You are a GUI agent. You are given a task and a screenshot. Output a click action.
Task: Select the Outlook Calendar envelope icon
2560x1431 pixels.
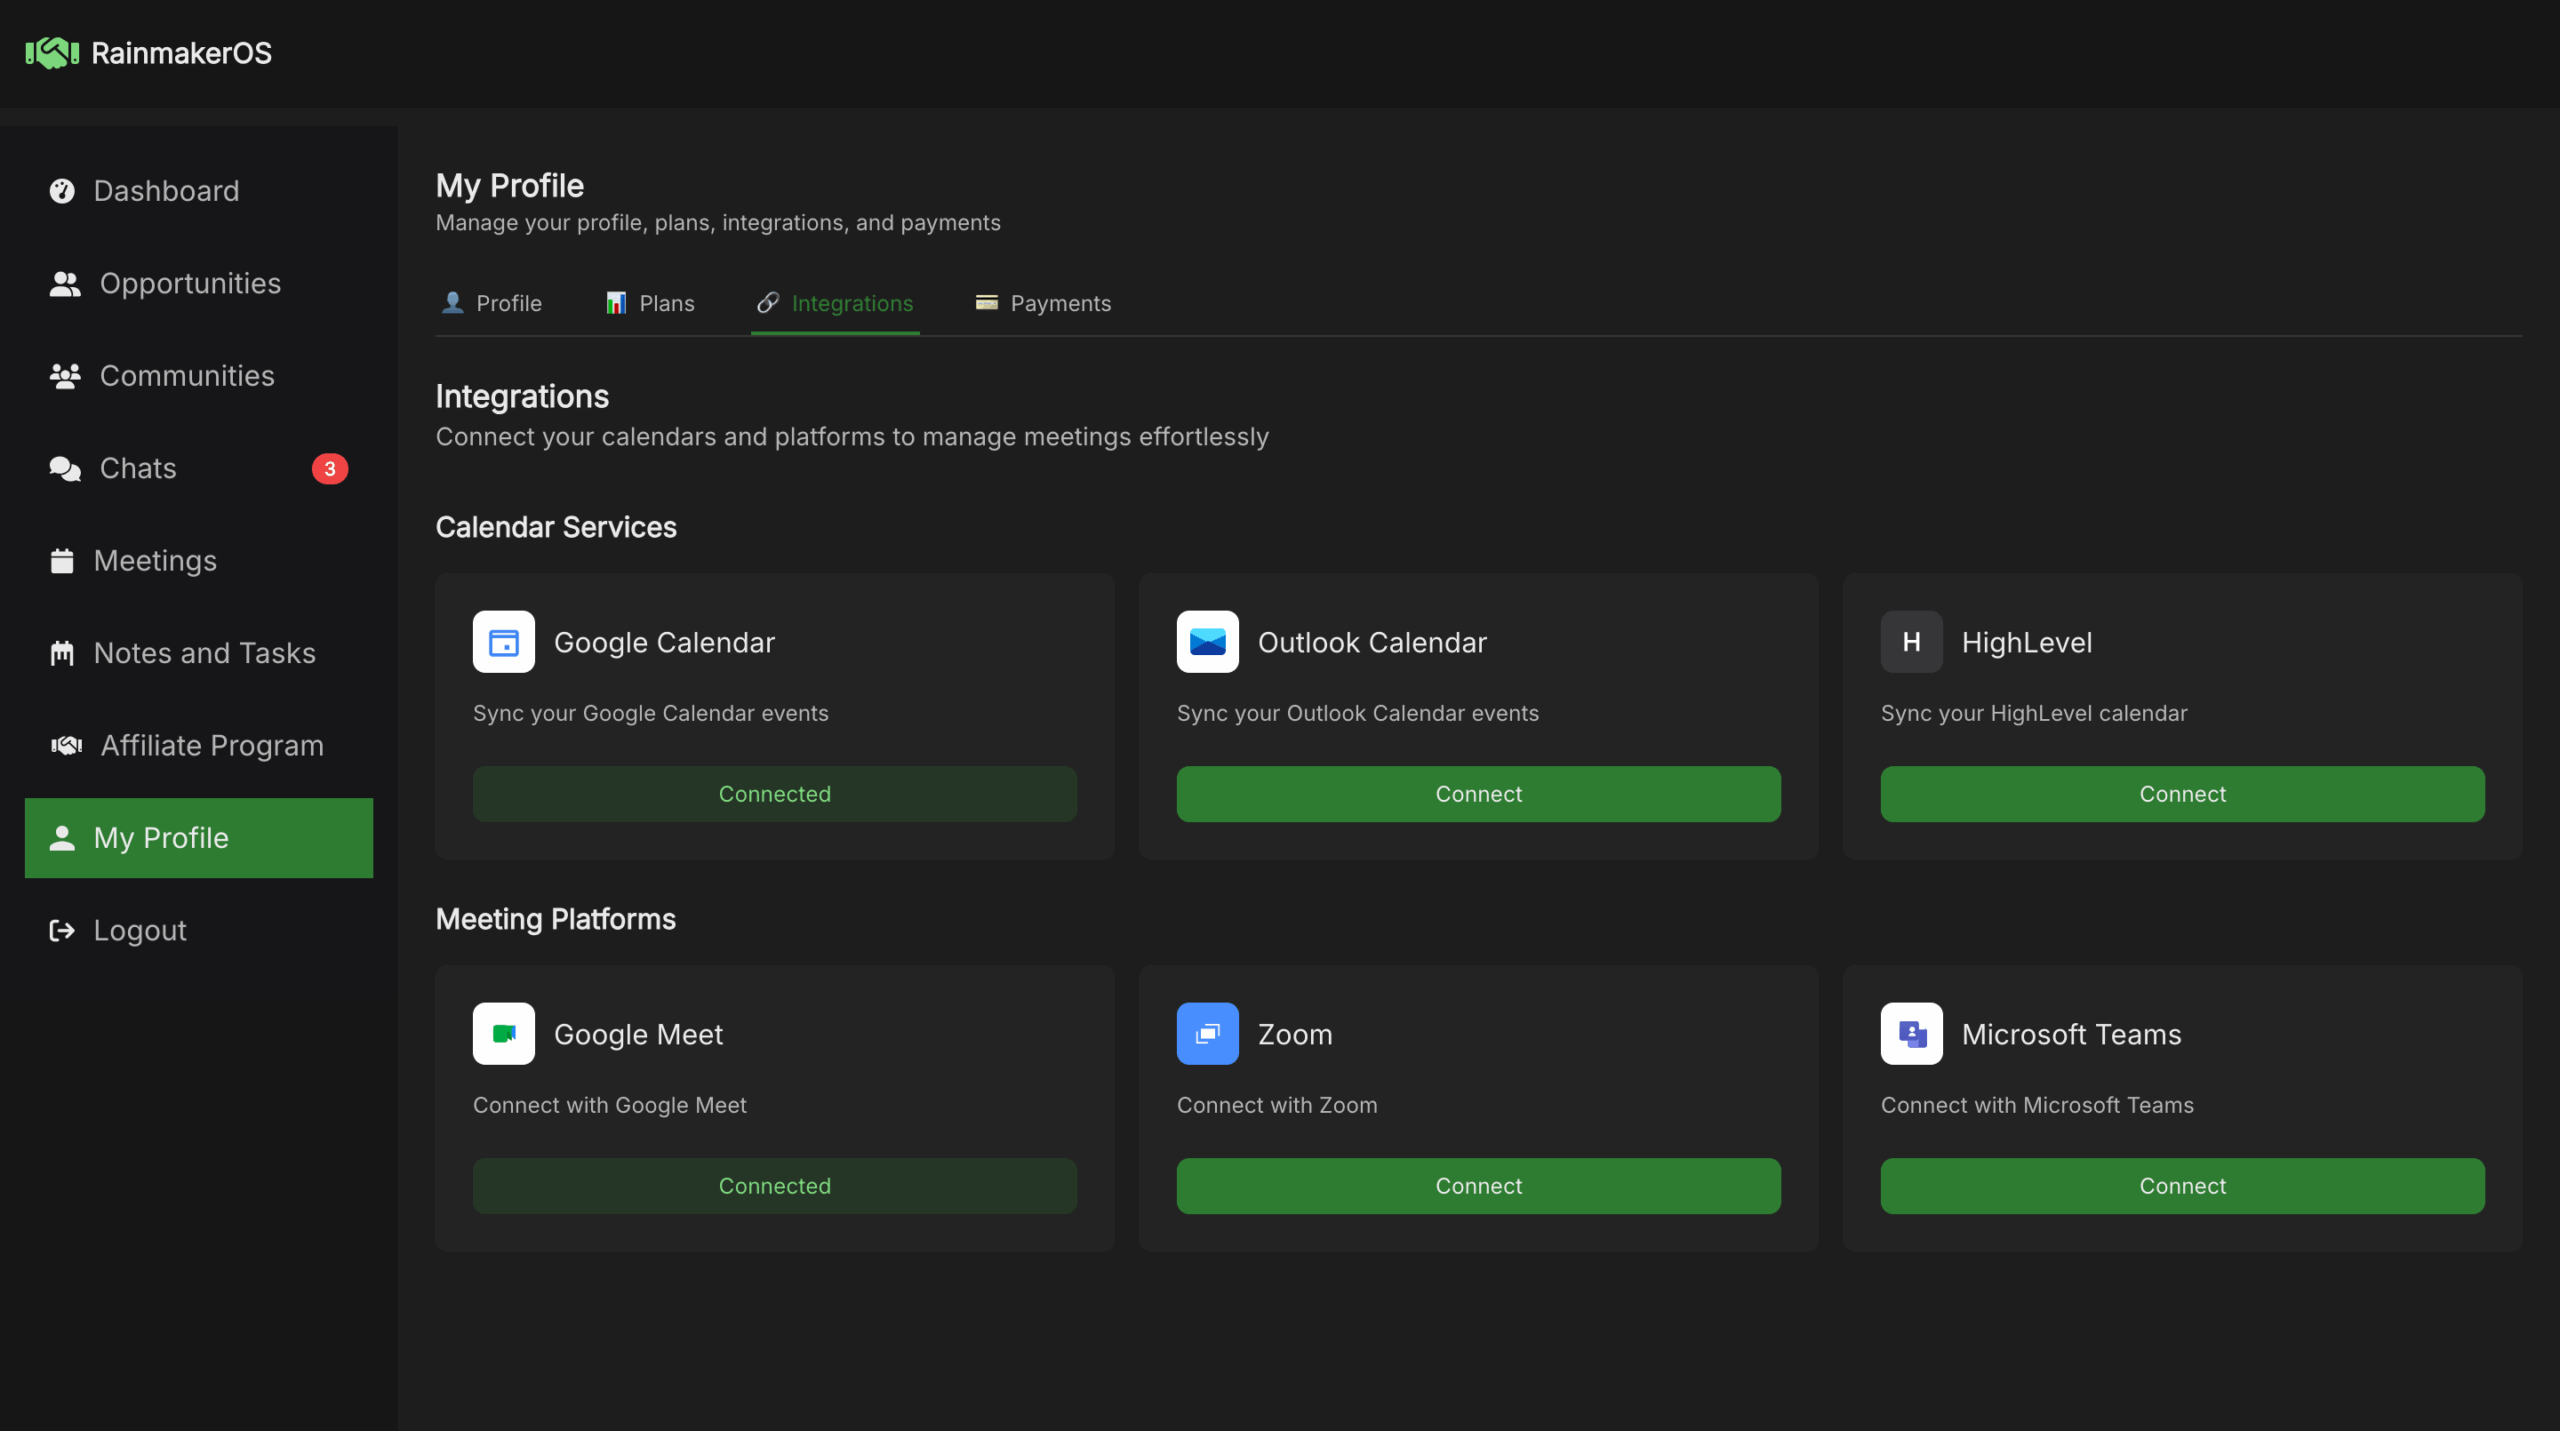tap(1207, 642)
